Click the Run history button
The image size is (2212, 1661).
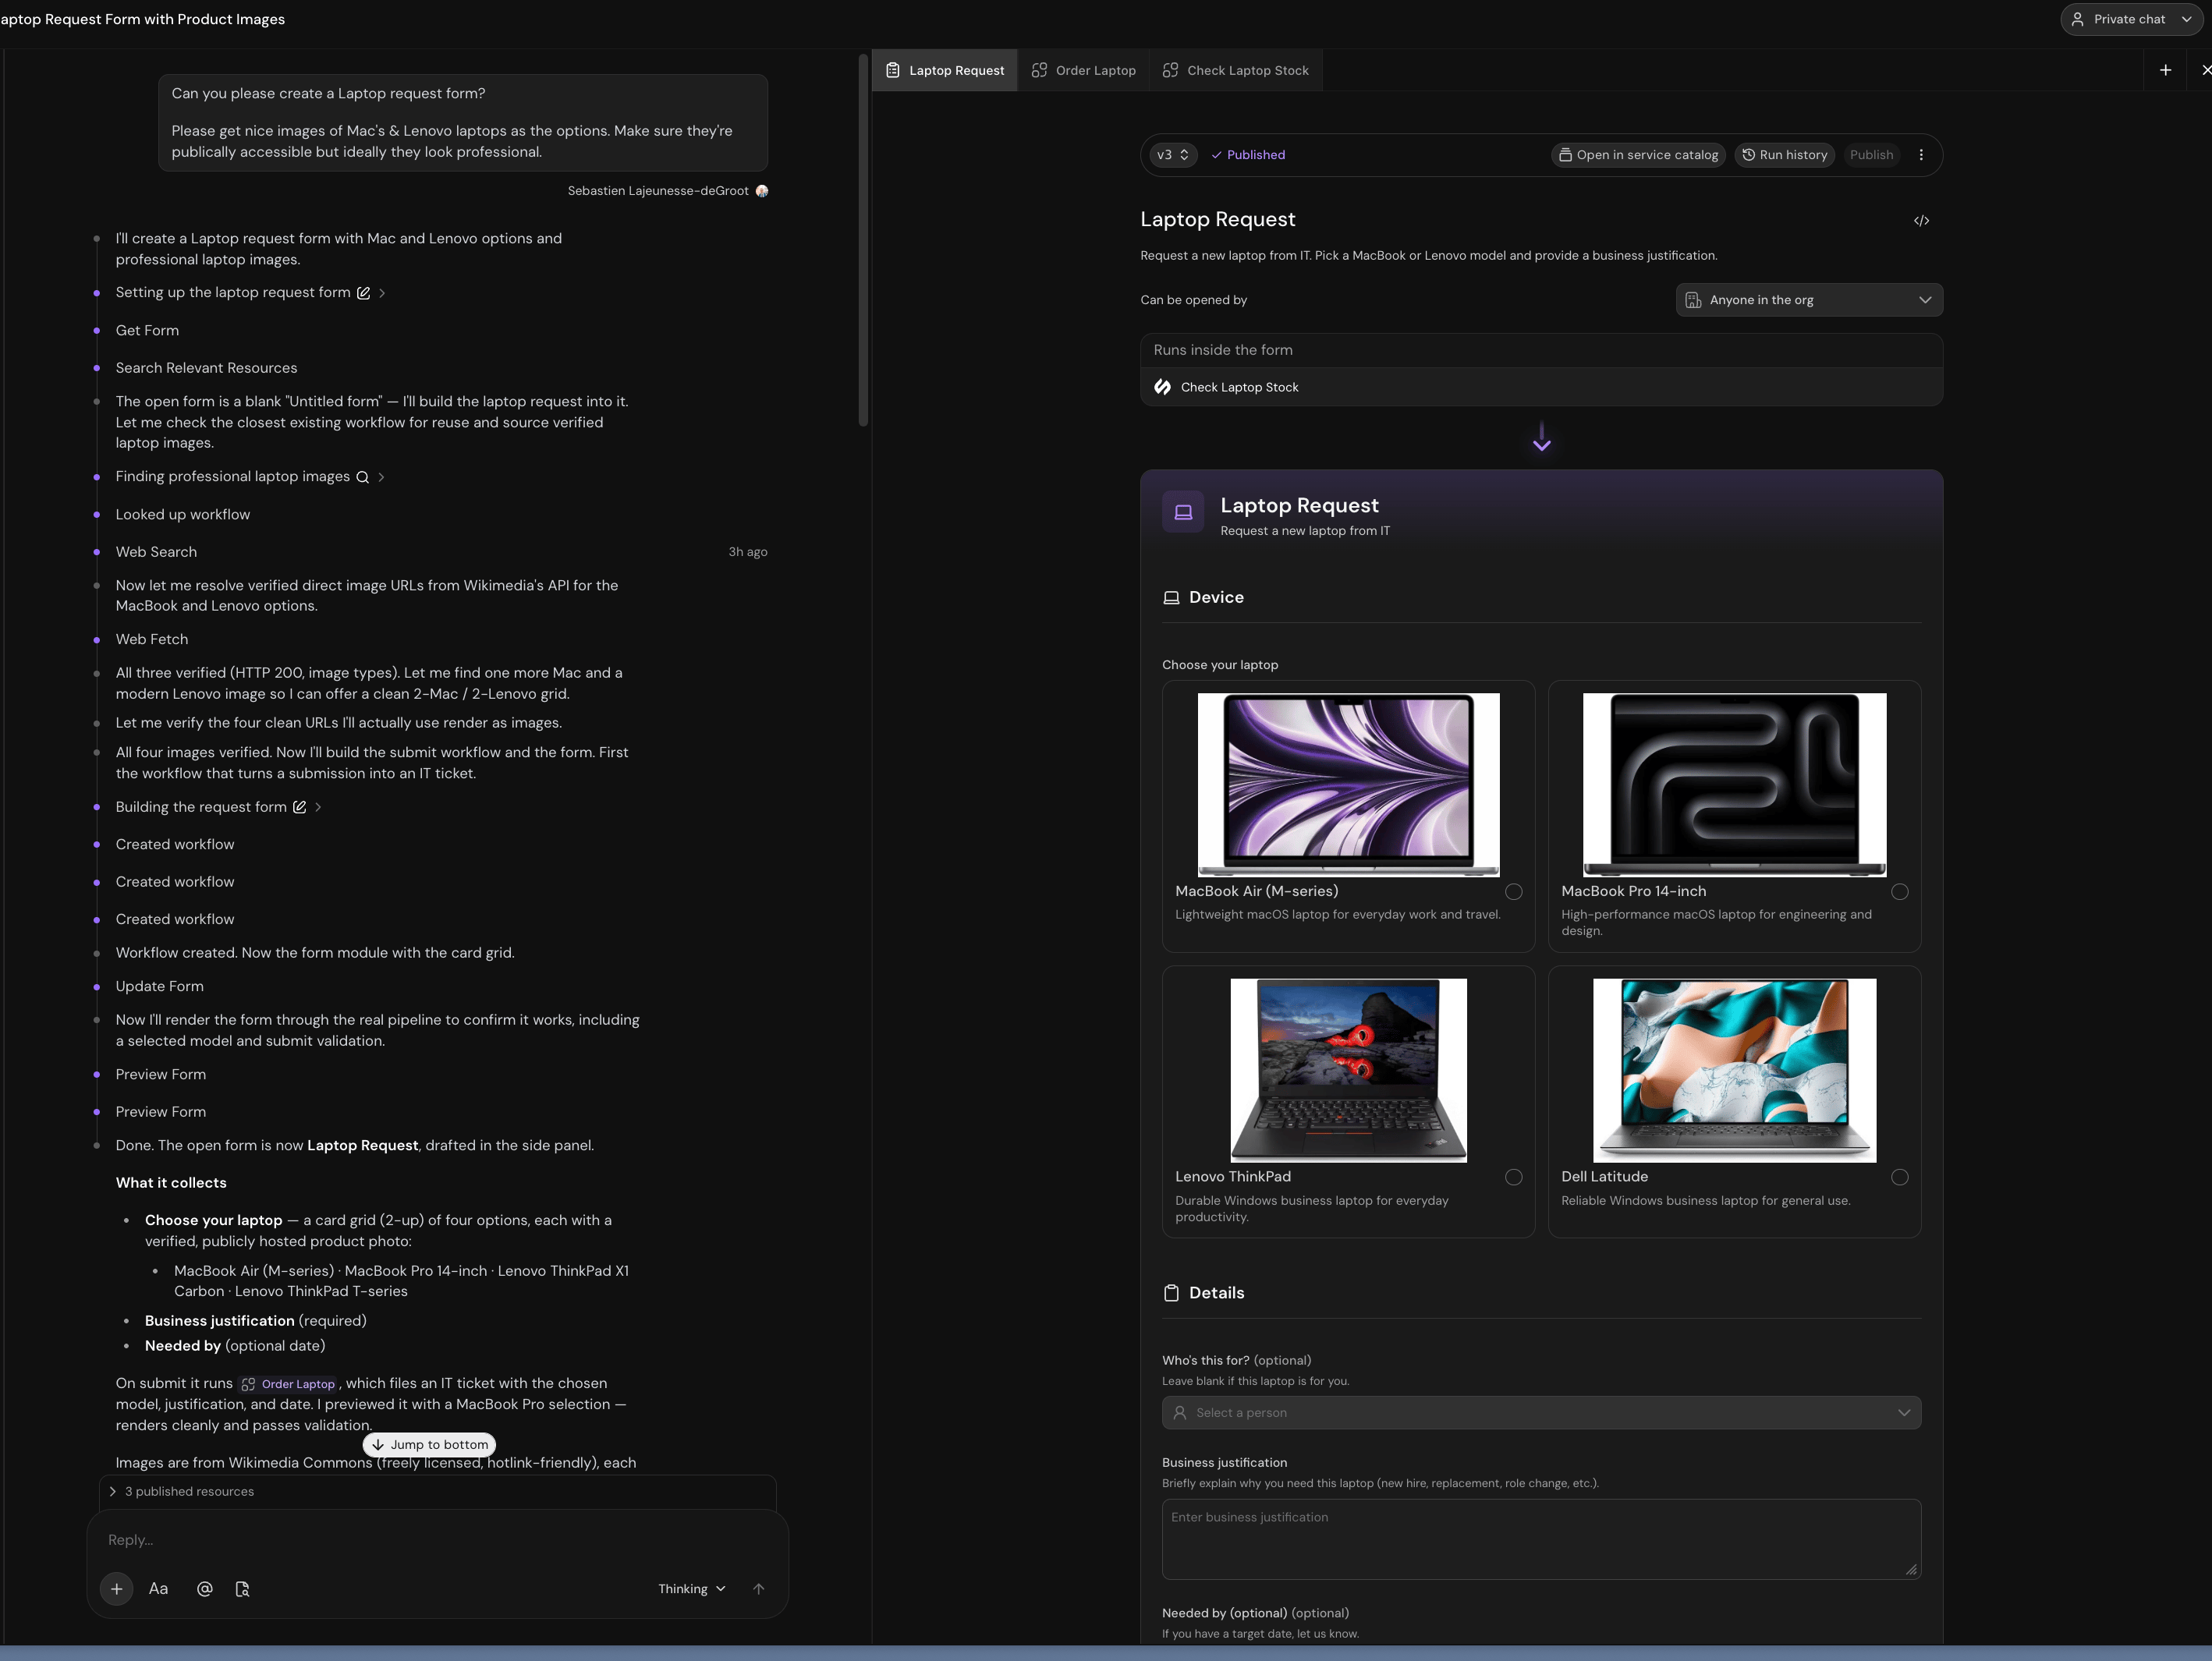pyautogui.click(x=1784, y=155)
